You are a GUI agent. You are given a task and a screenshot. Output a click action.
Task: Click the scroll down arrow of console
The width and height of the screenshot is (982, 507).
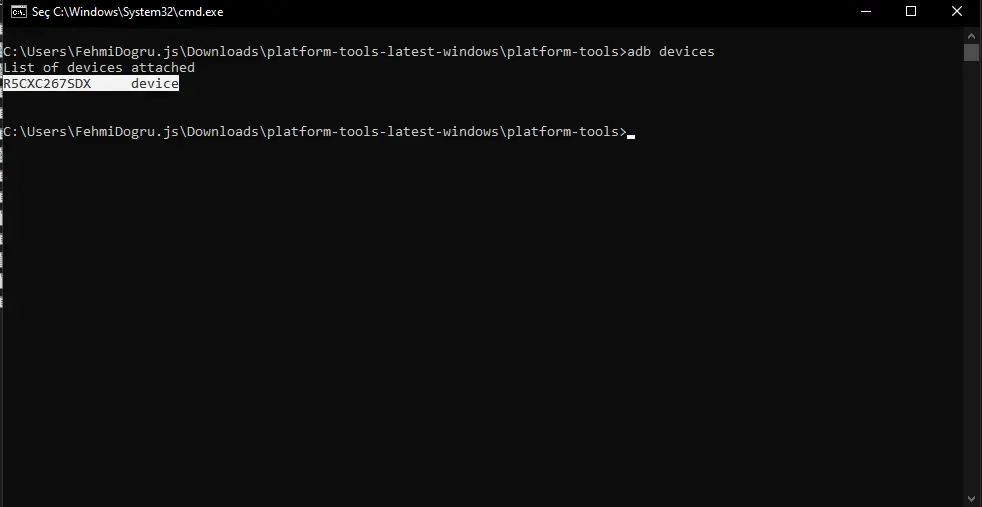[x=971, y=499]
